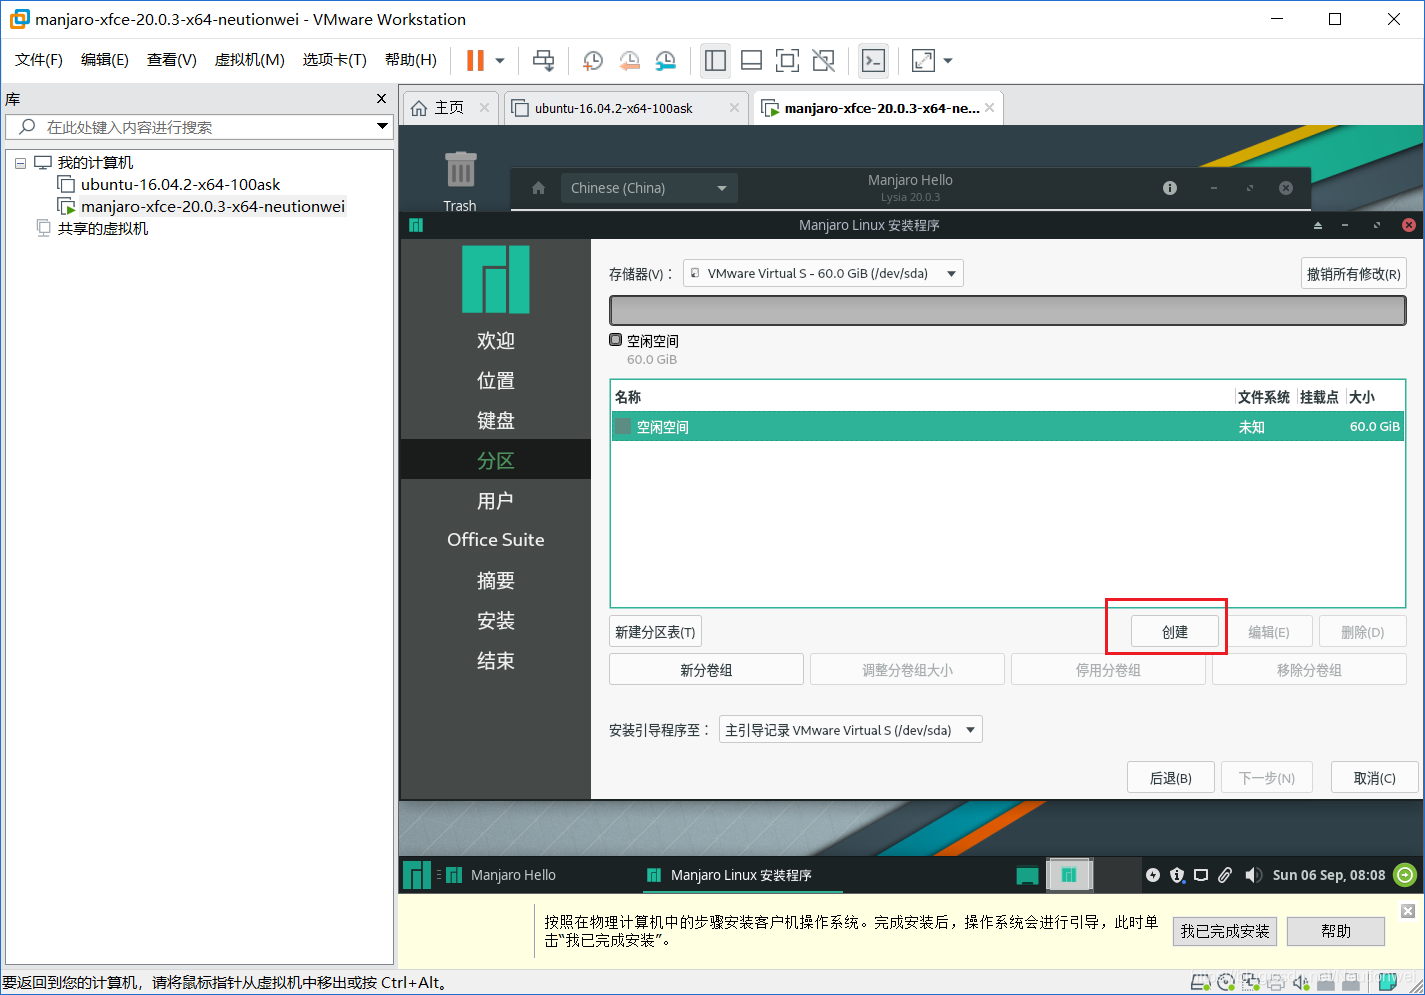Open the 选项卡(T) menu
This screenshot has width=1425, height=995.
[335, 60]
